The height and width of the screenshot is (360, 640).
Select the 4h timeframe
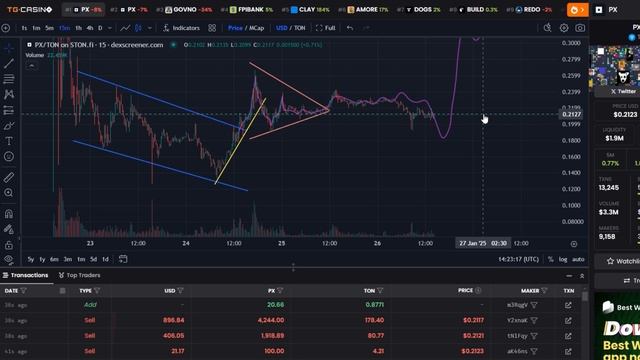(90, 28)
